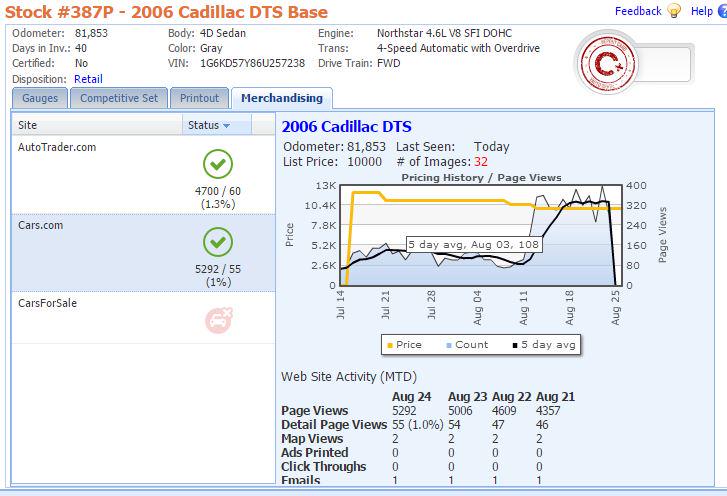Screen dimensions: 727x496
Task: Click the Map Views row label
Action: coord(312,439)
